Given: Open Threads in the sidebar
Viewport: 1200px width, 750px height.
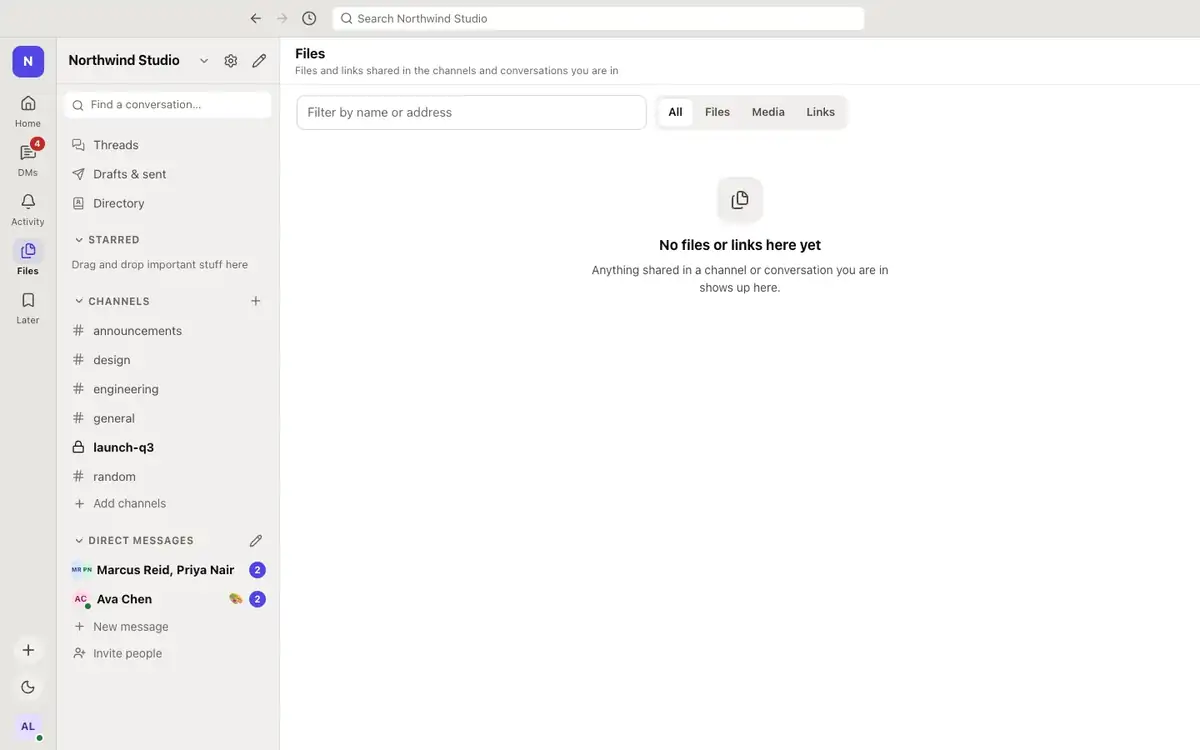Looking at the screenshot, I should pos(168,145).
